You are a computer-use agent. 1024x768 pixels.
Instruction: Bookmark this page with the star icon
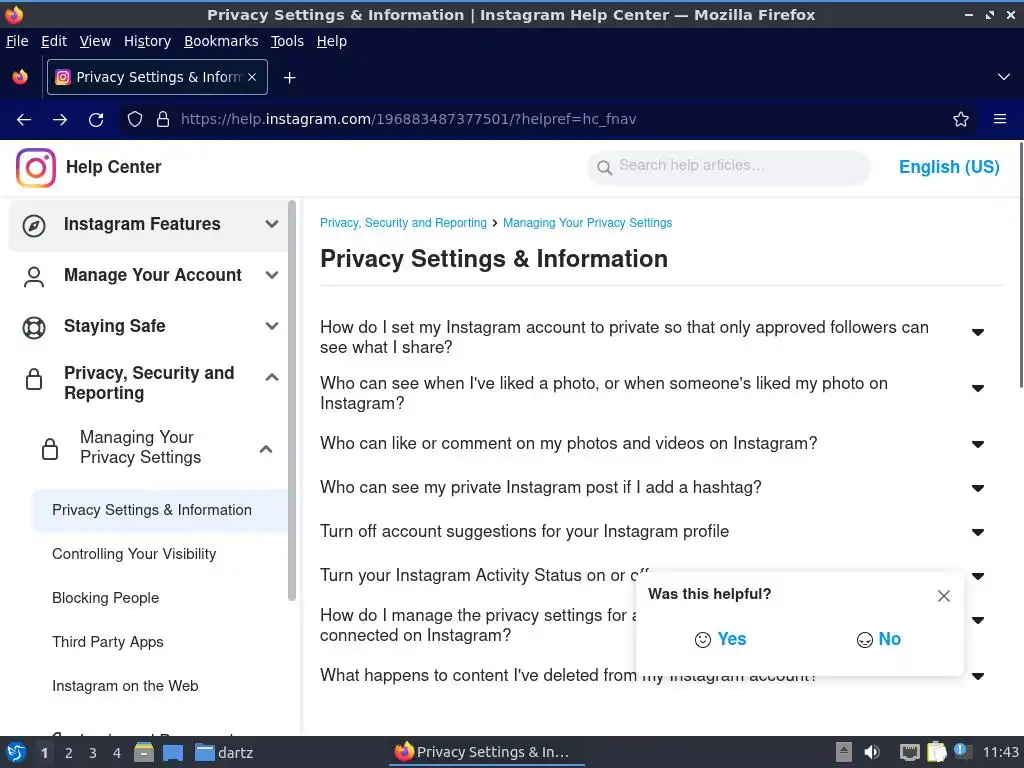[961, 119]
